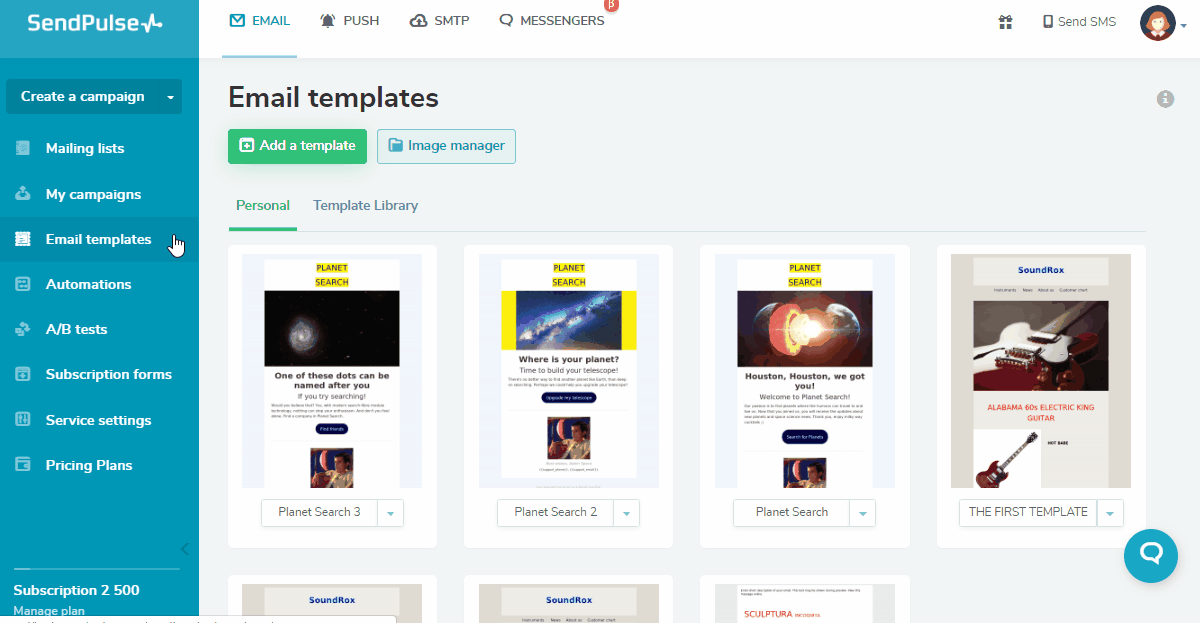Open the Image manager

pyautogui.click(x=446, y=146)
